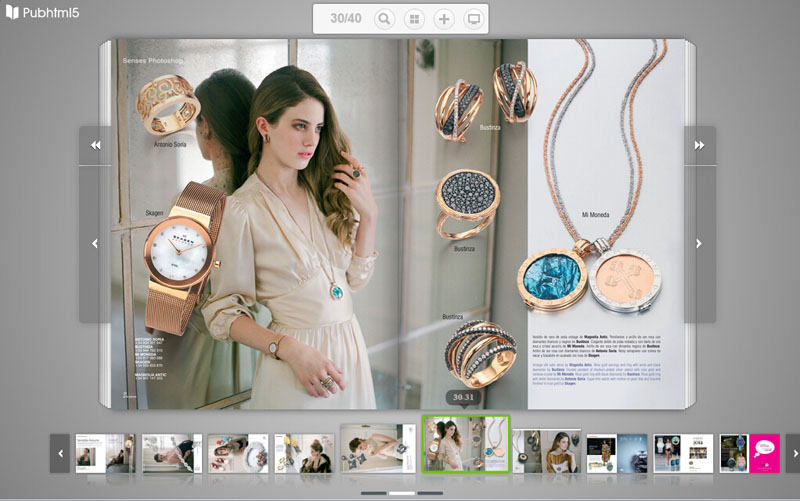
Task: Click the 30-31 page label tooltip
Action: (463, 397)
